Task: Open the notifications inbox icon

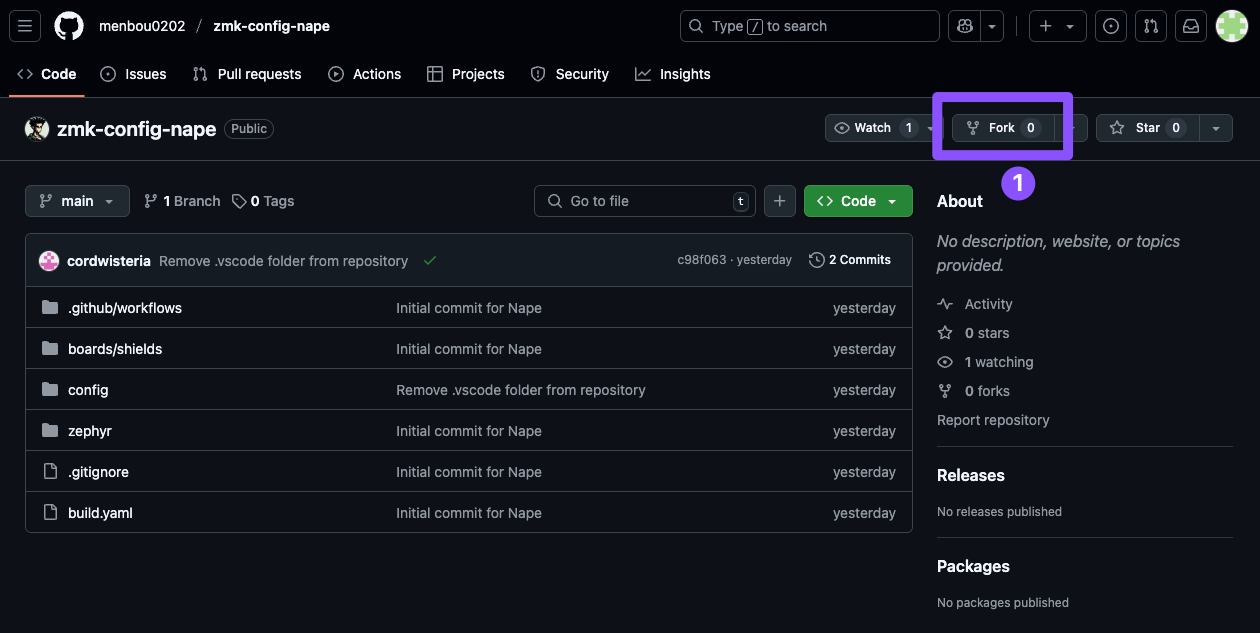Action: point(1191,26)
